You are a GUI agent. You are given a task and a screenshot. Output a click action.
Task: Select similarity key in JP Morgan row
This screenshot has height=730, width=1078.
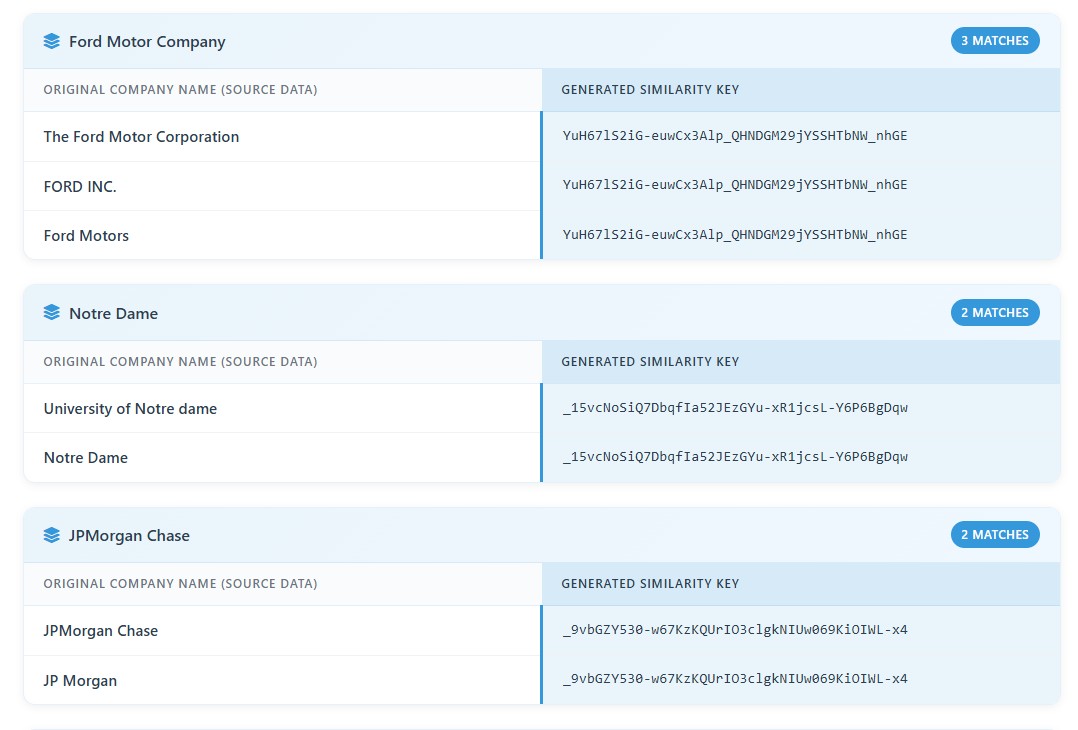pyautogui.click(x=735, y=678)
